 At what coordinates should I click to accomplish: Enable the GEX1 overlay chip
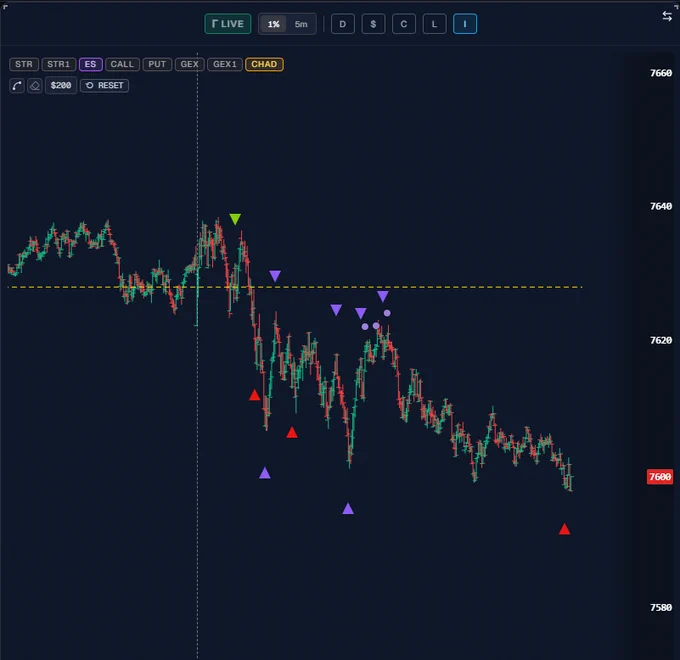click(225, 64)
